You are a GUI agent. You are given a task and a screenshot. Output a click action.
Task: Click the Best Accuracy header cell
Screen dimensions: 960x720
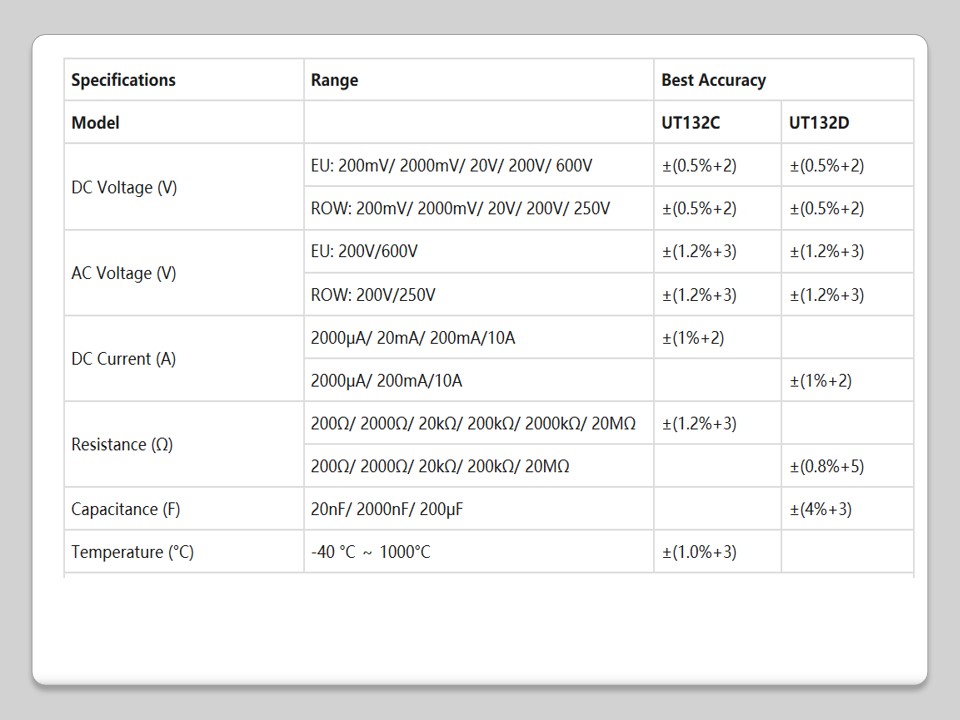click(713, 80)
